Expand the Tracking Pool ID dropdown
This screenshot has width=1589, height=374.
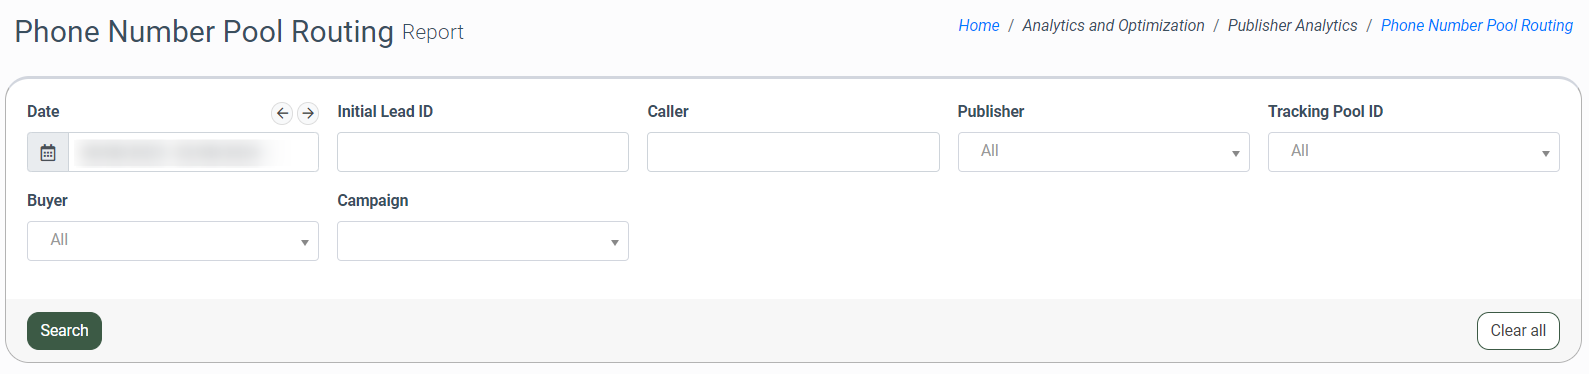click(1414, 152)
